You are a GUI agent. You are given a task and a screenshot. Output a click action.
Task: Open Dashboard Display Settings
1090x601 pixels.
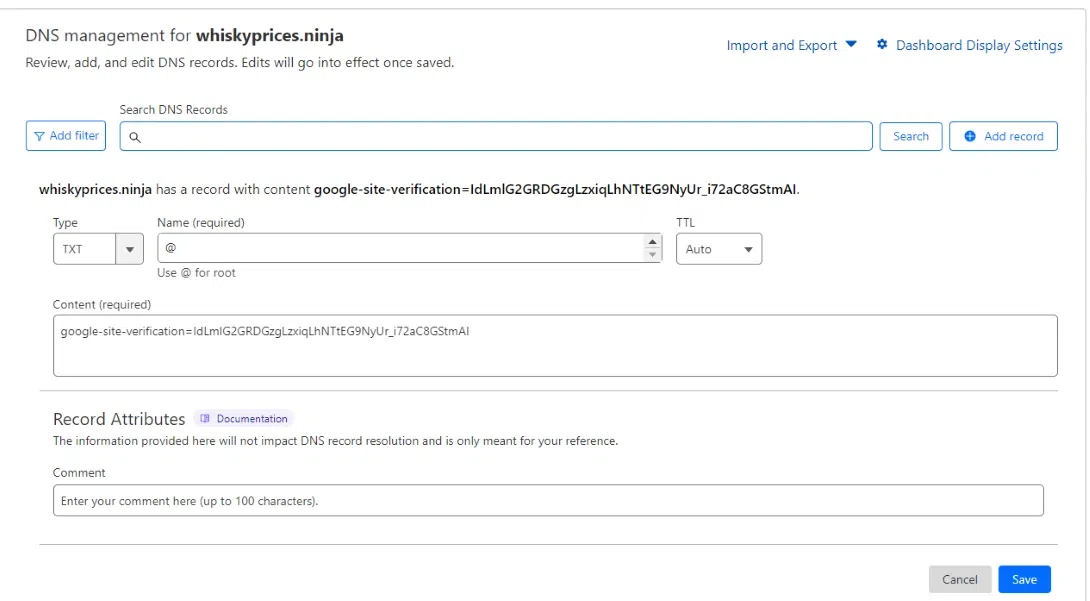pyautogui.click(x=978, y=45)
